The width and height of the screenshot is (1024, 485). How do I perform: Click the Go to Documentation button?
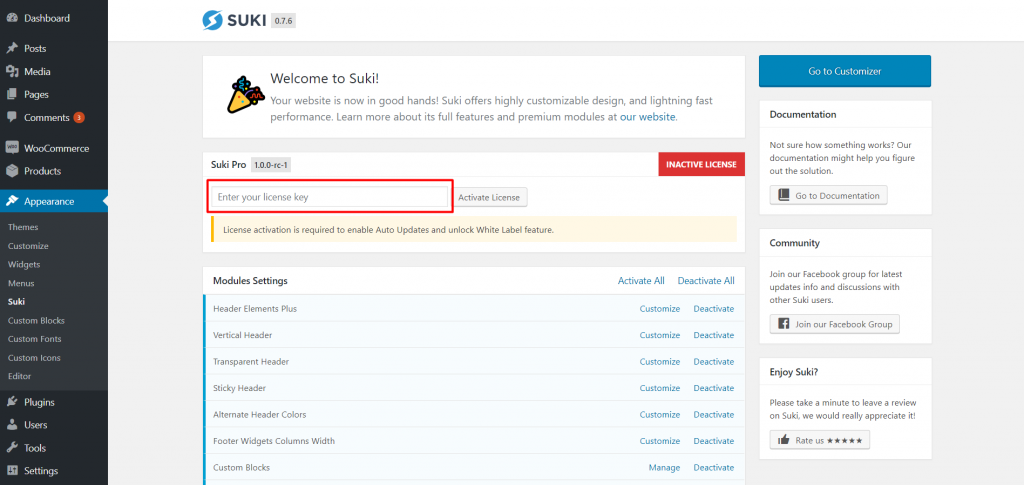828,195
